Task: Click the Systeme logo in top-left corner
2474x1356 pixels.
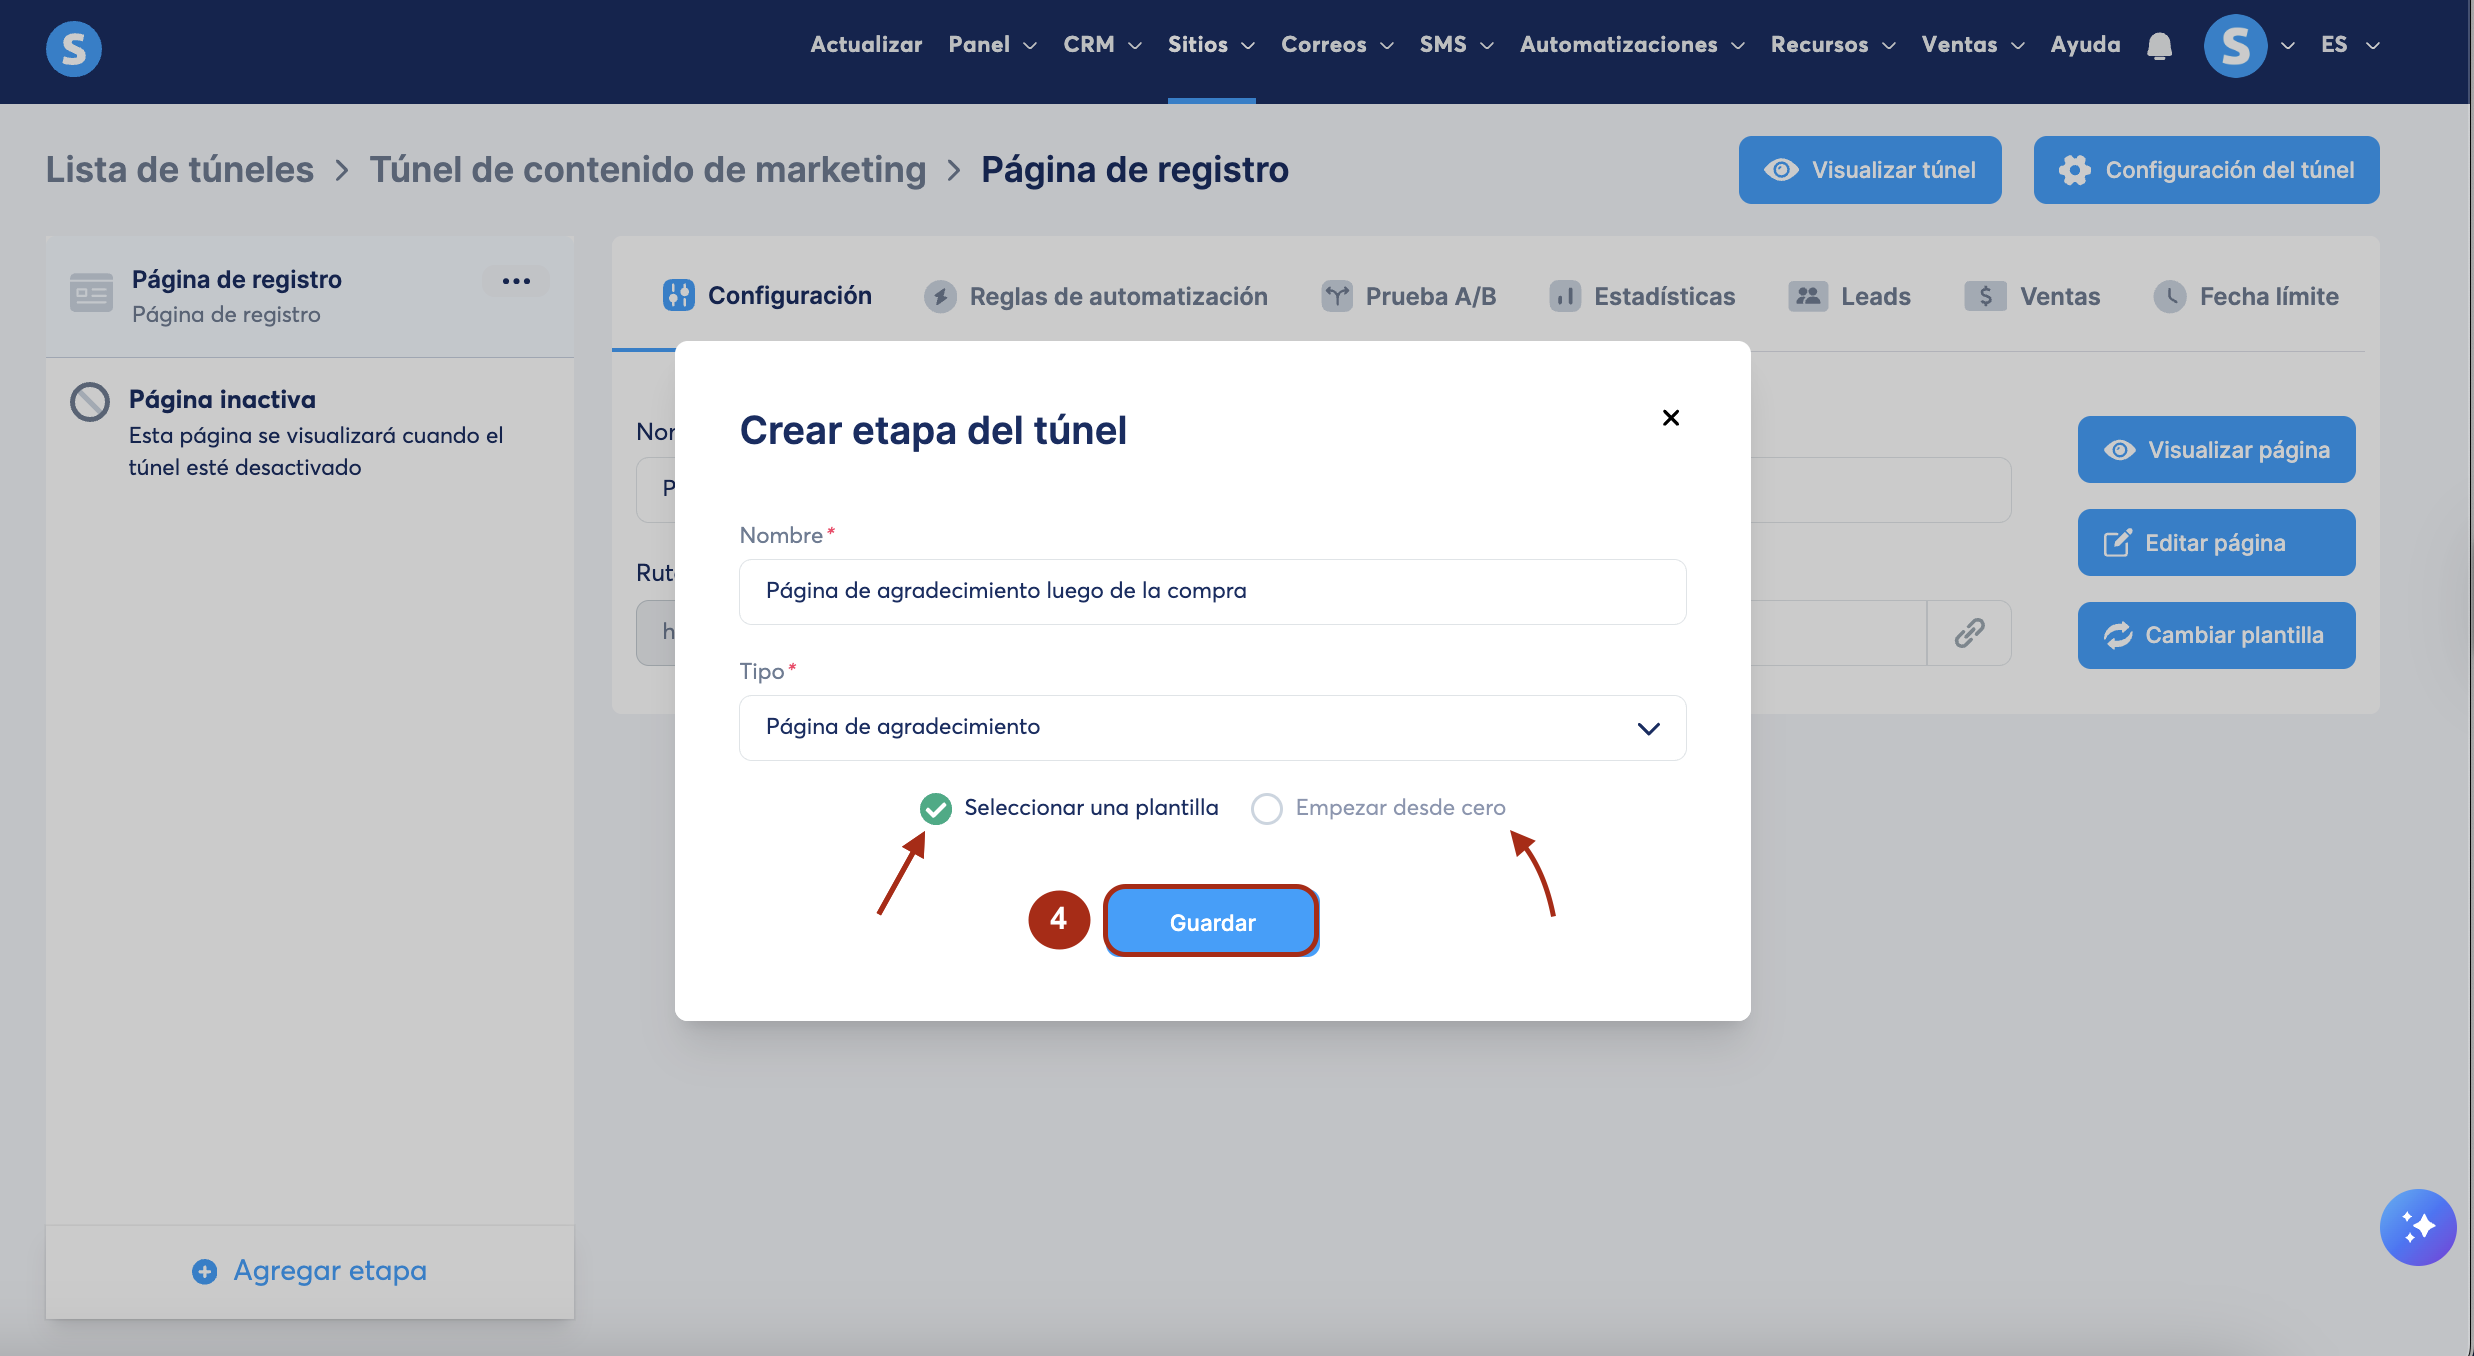Action: pos(74,48)
